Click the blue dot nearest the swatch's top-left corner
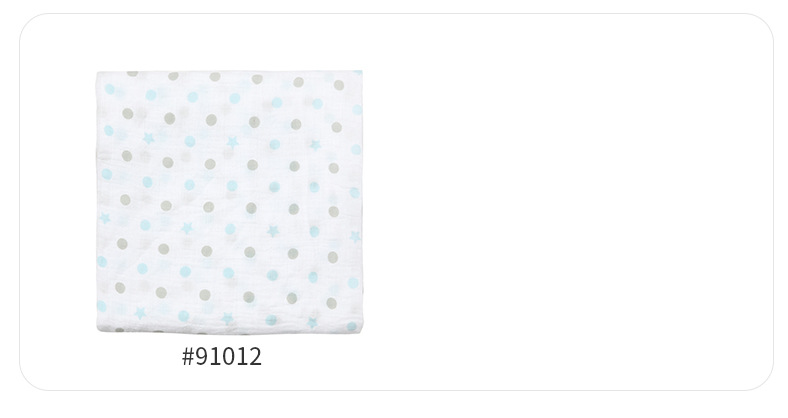 tap(110, 89)
